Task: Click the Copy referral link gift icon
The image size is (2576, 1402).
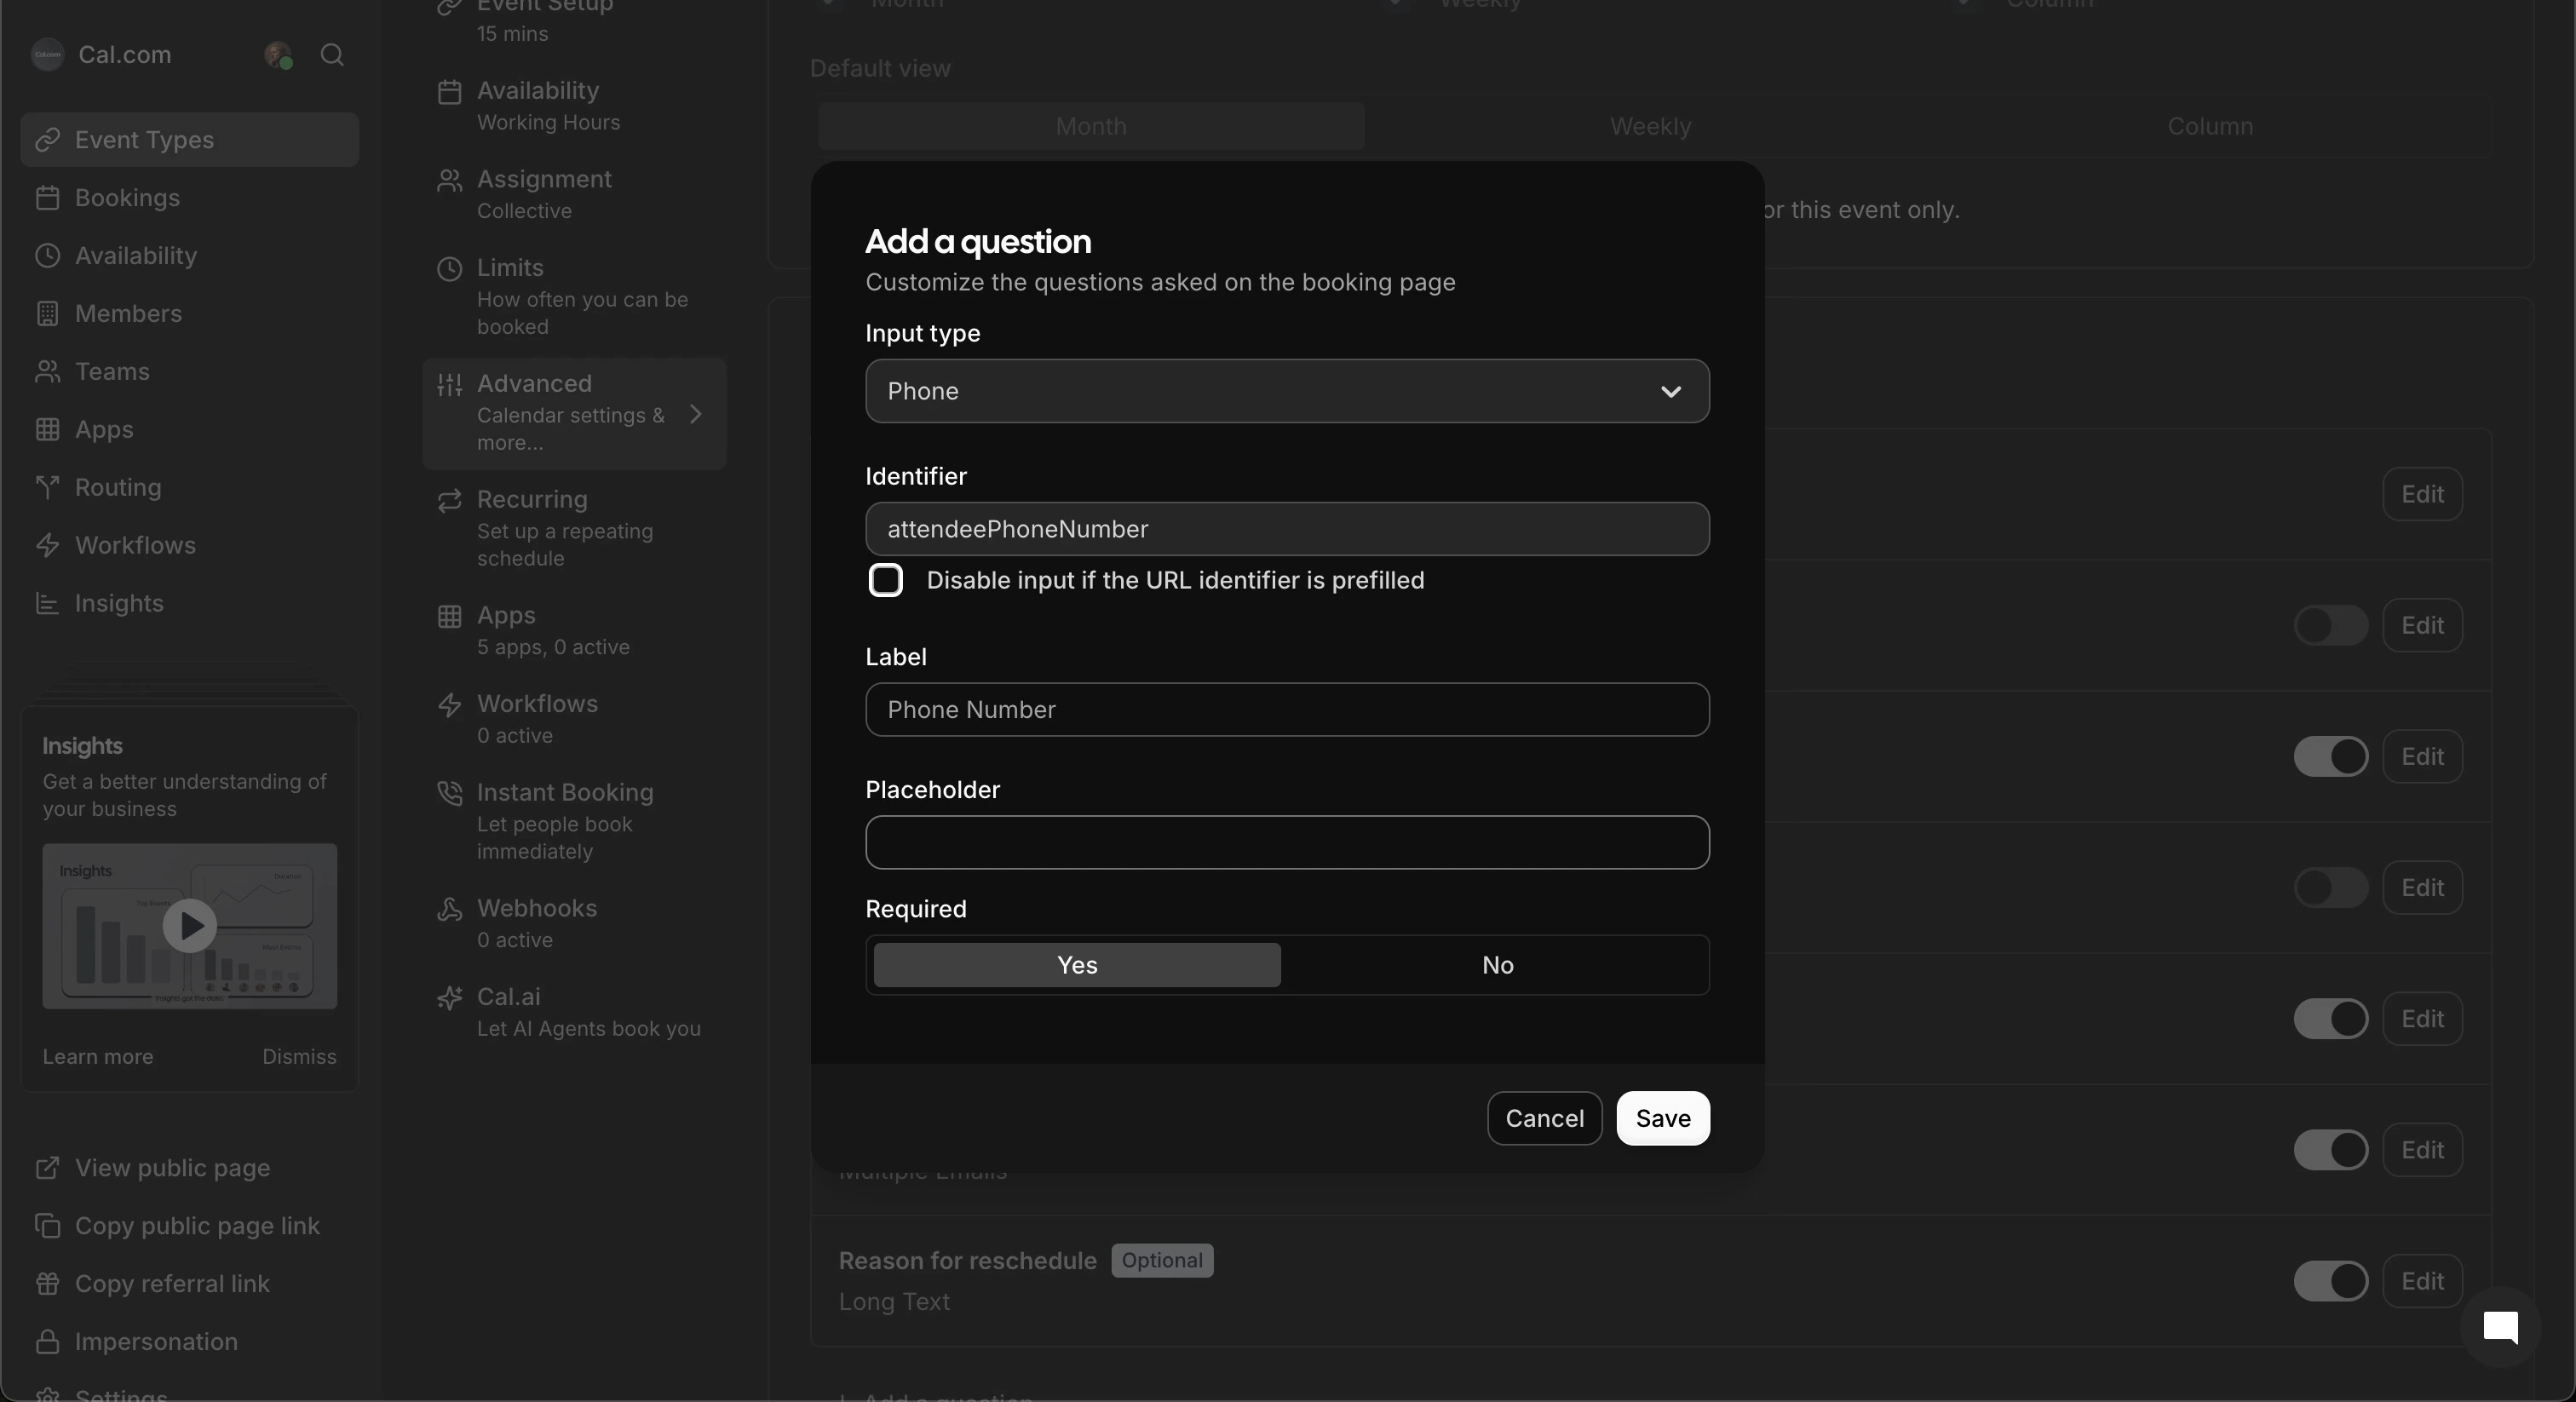Action: (47, 1283)
